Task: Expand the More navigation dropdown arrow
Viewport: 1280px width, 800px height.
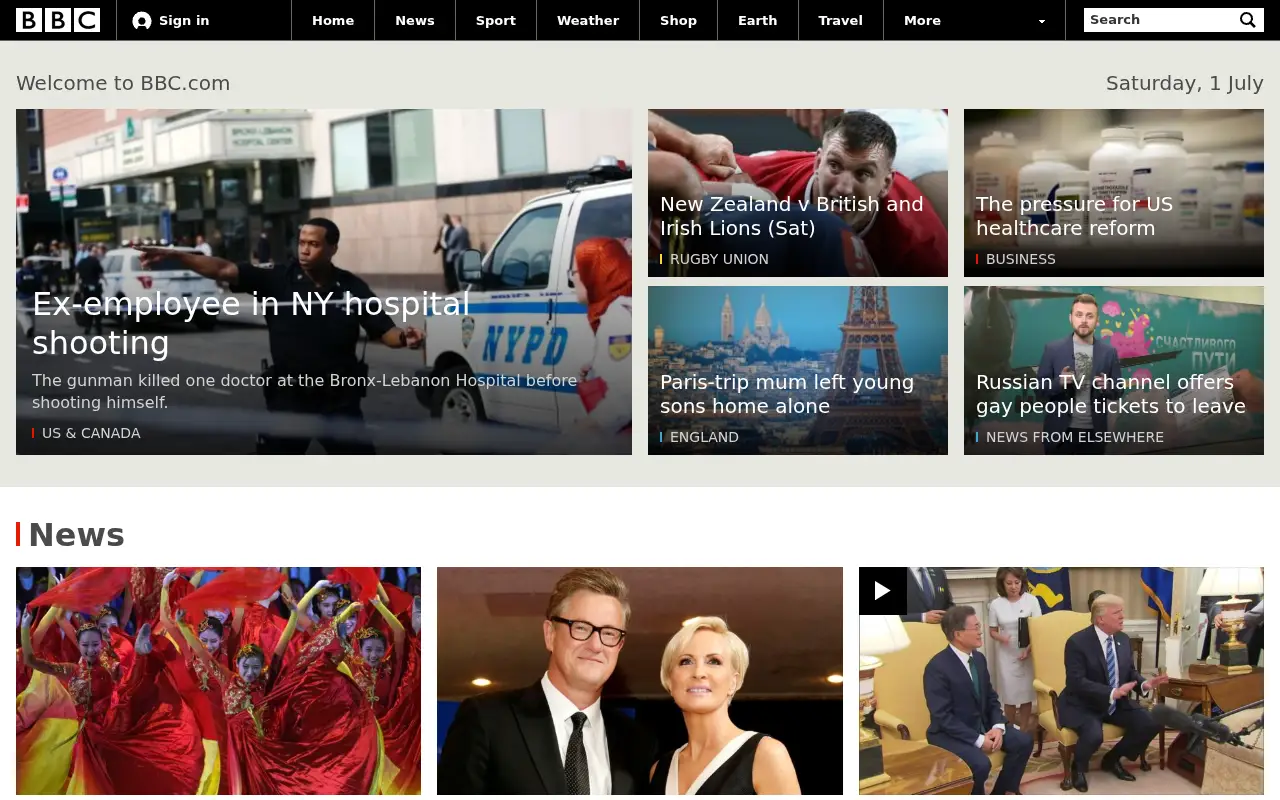Action: pos(1042,21)
